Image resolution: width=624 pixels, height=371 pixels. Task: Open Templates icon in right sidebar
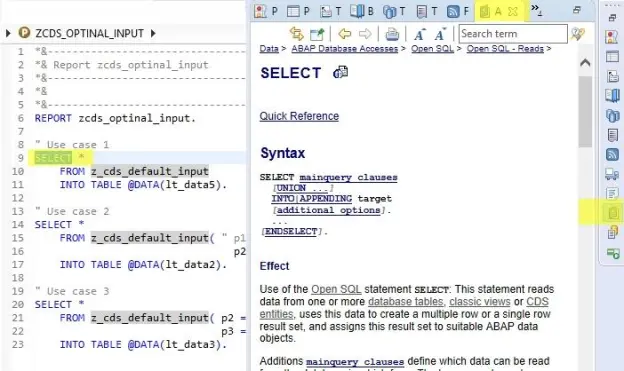point(612,76)
